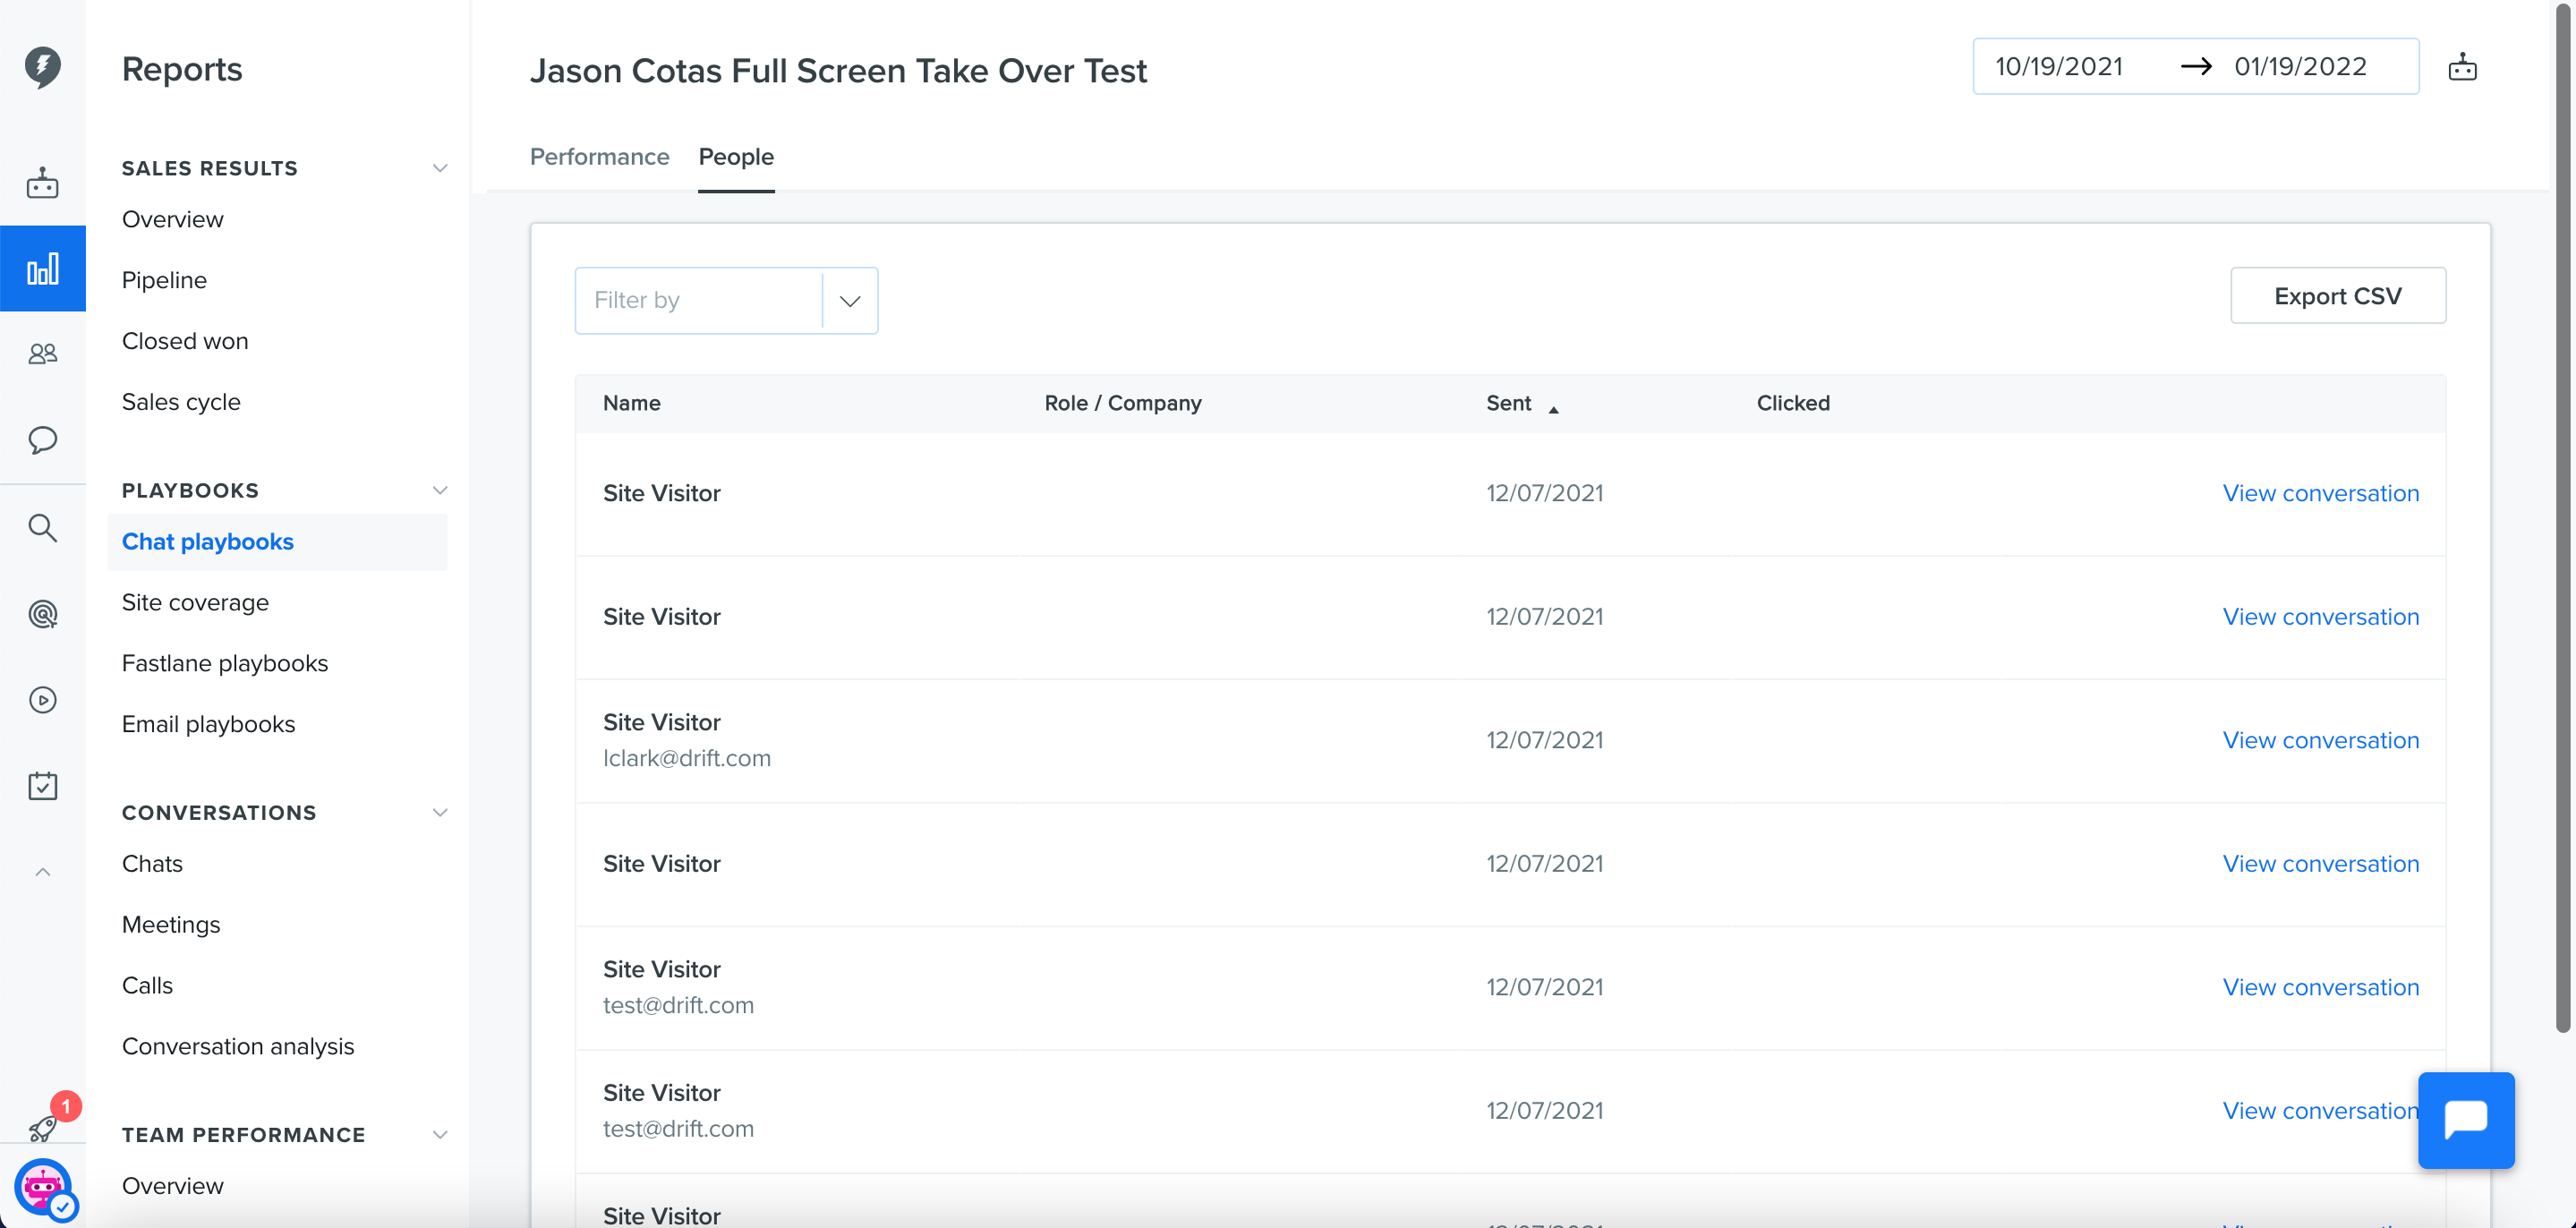Open the Closed won report

(x=185, y=341)
